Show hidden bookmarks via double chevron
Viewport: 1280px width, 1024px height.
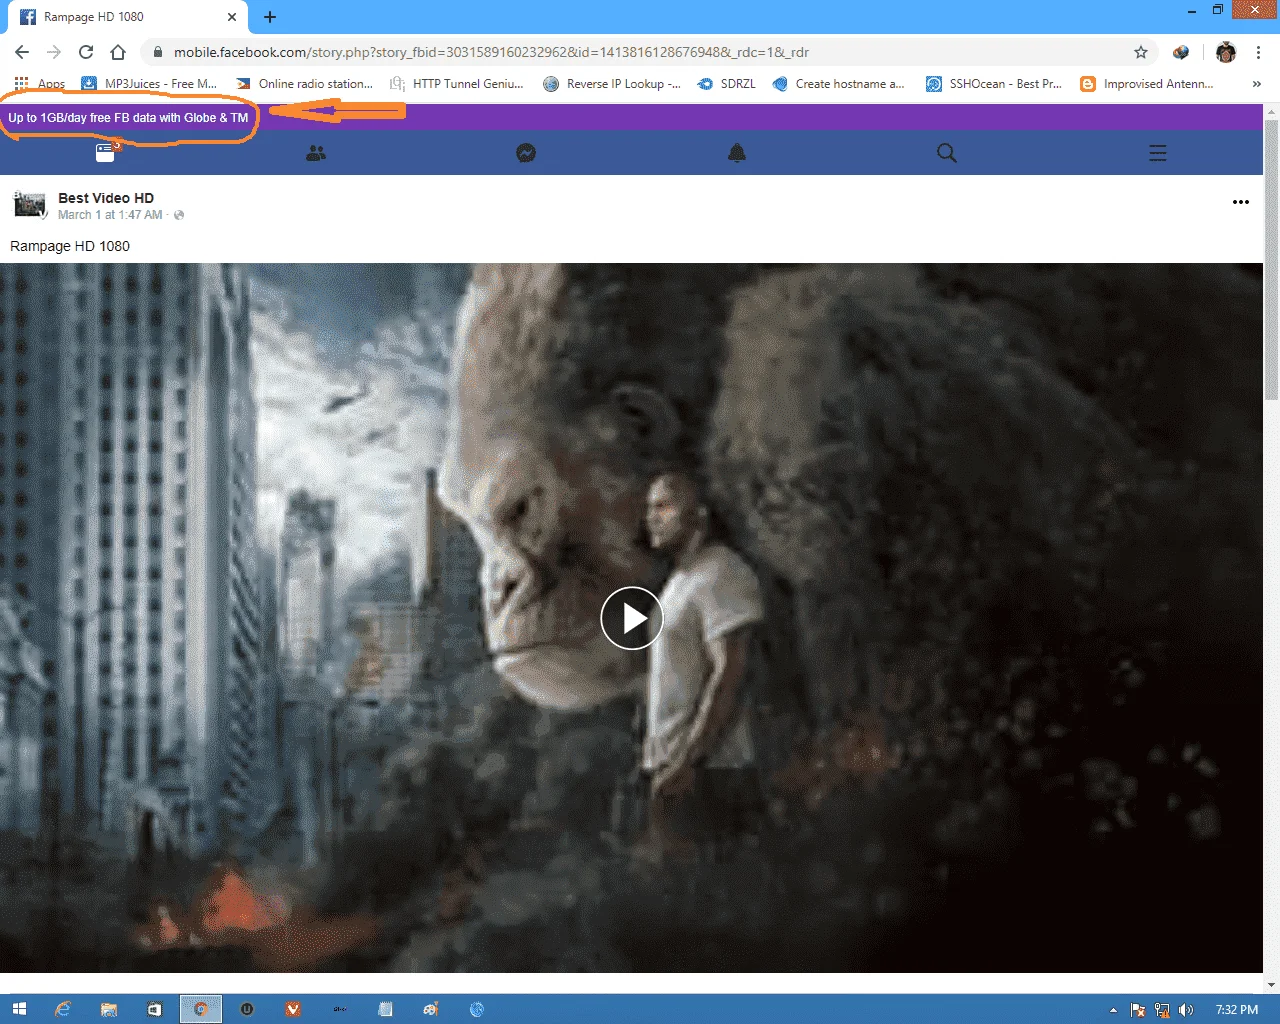click(1257, 84)
